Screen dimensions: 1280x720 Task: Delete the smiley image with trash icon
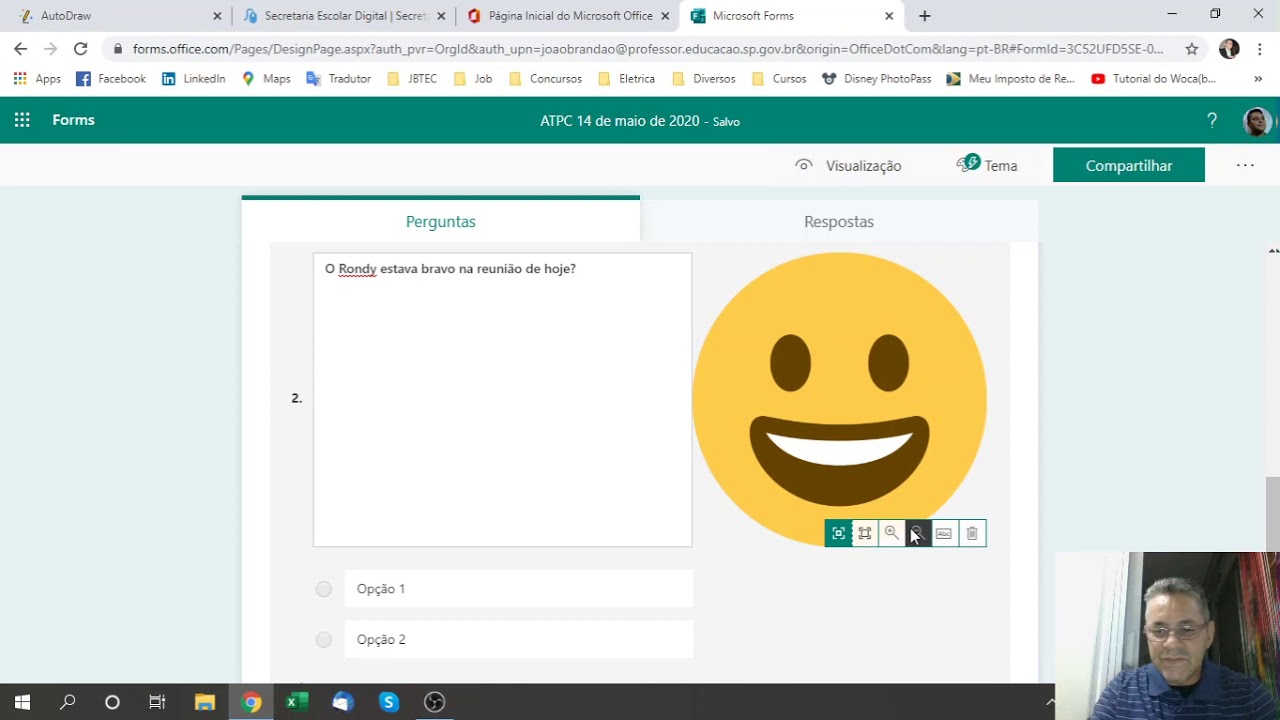972,533
